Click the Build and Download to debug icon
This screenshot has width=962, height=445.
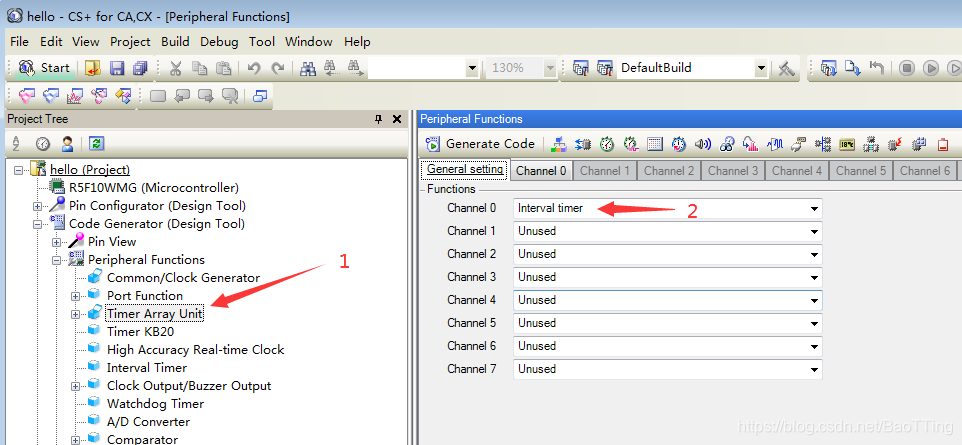[x=829, y=68]
